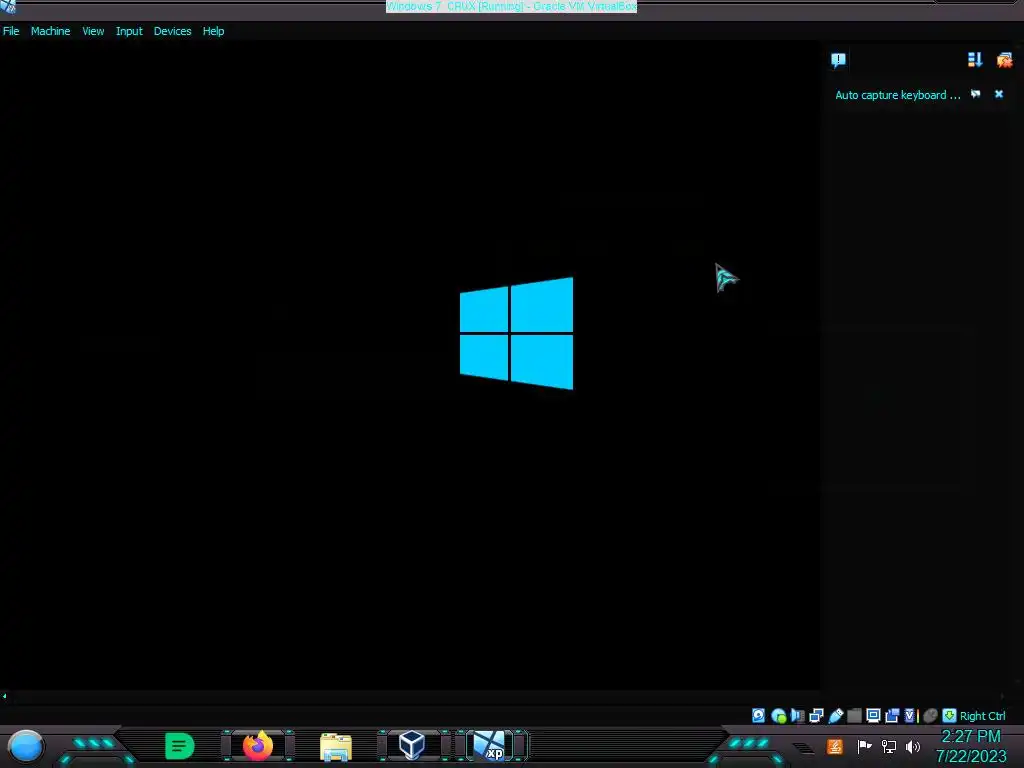Click the network tray icon in the taskbar
Screen dimensions: 1024x768
click(x=889, y=746)
